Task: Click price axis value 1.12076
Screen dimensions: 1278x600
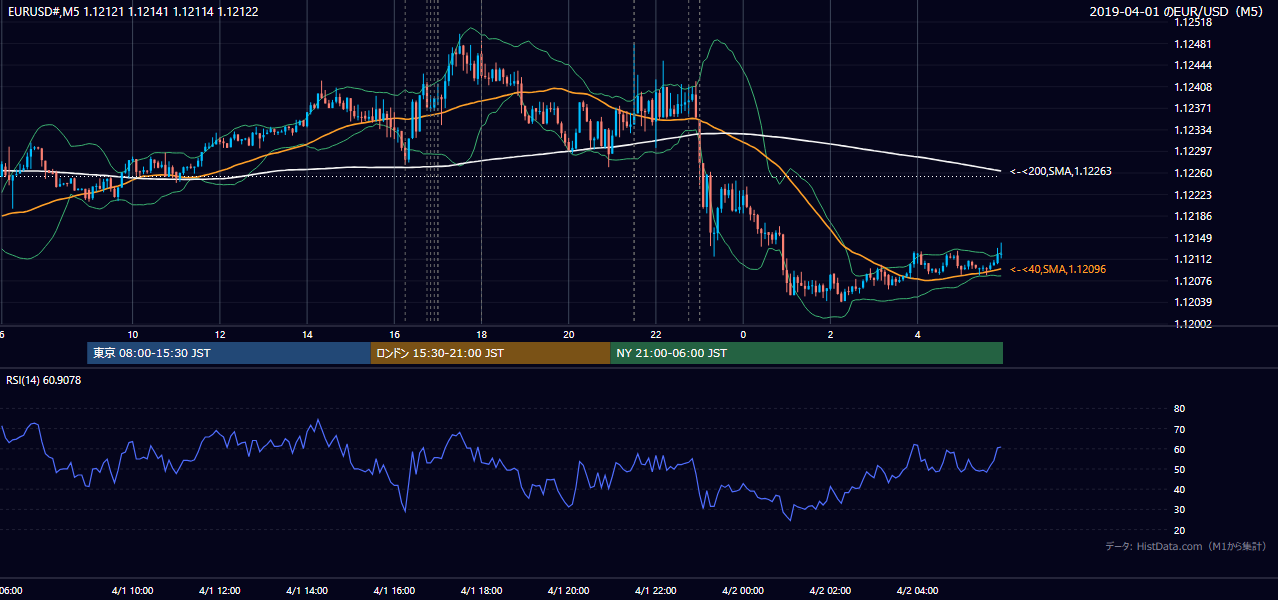Action: click(1192, 281)
